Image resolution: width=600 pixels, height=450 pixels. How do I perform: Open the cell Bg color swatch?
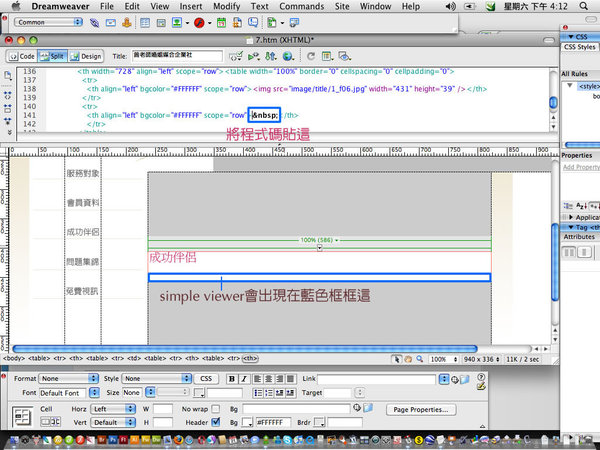click(x=247, y=422)
